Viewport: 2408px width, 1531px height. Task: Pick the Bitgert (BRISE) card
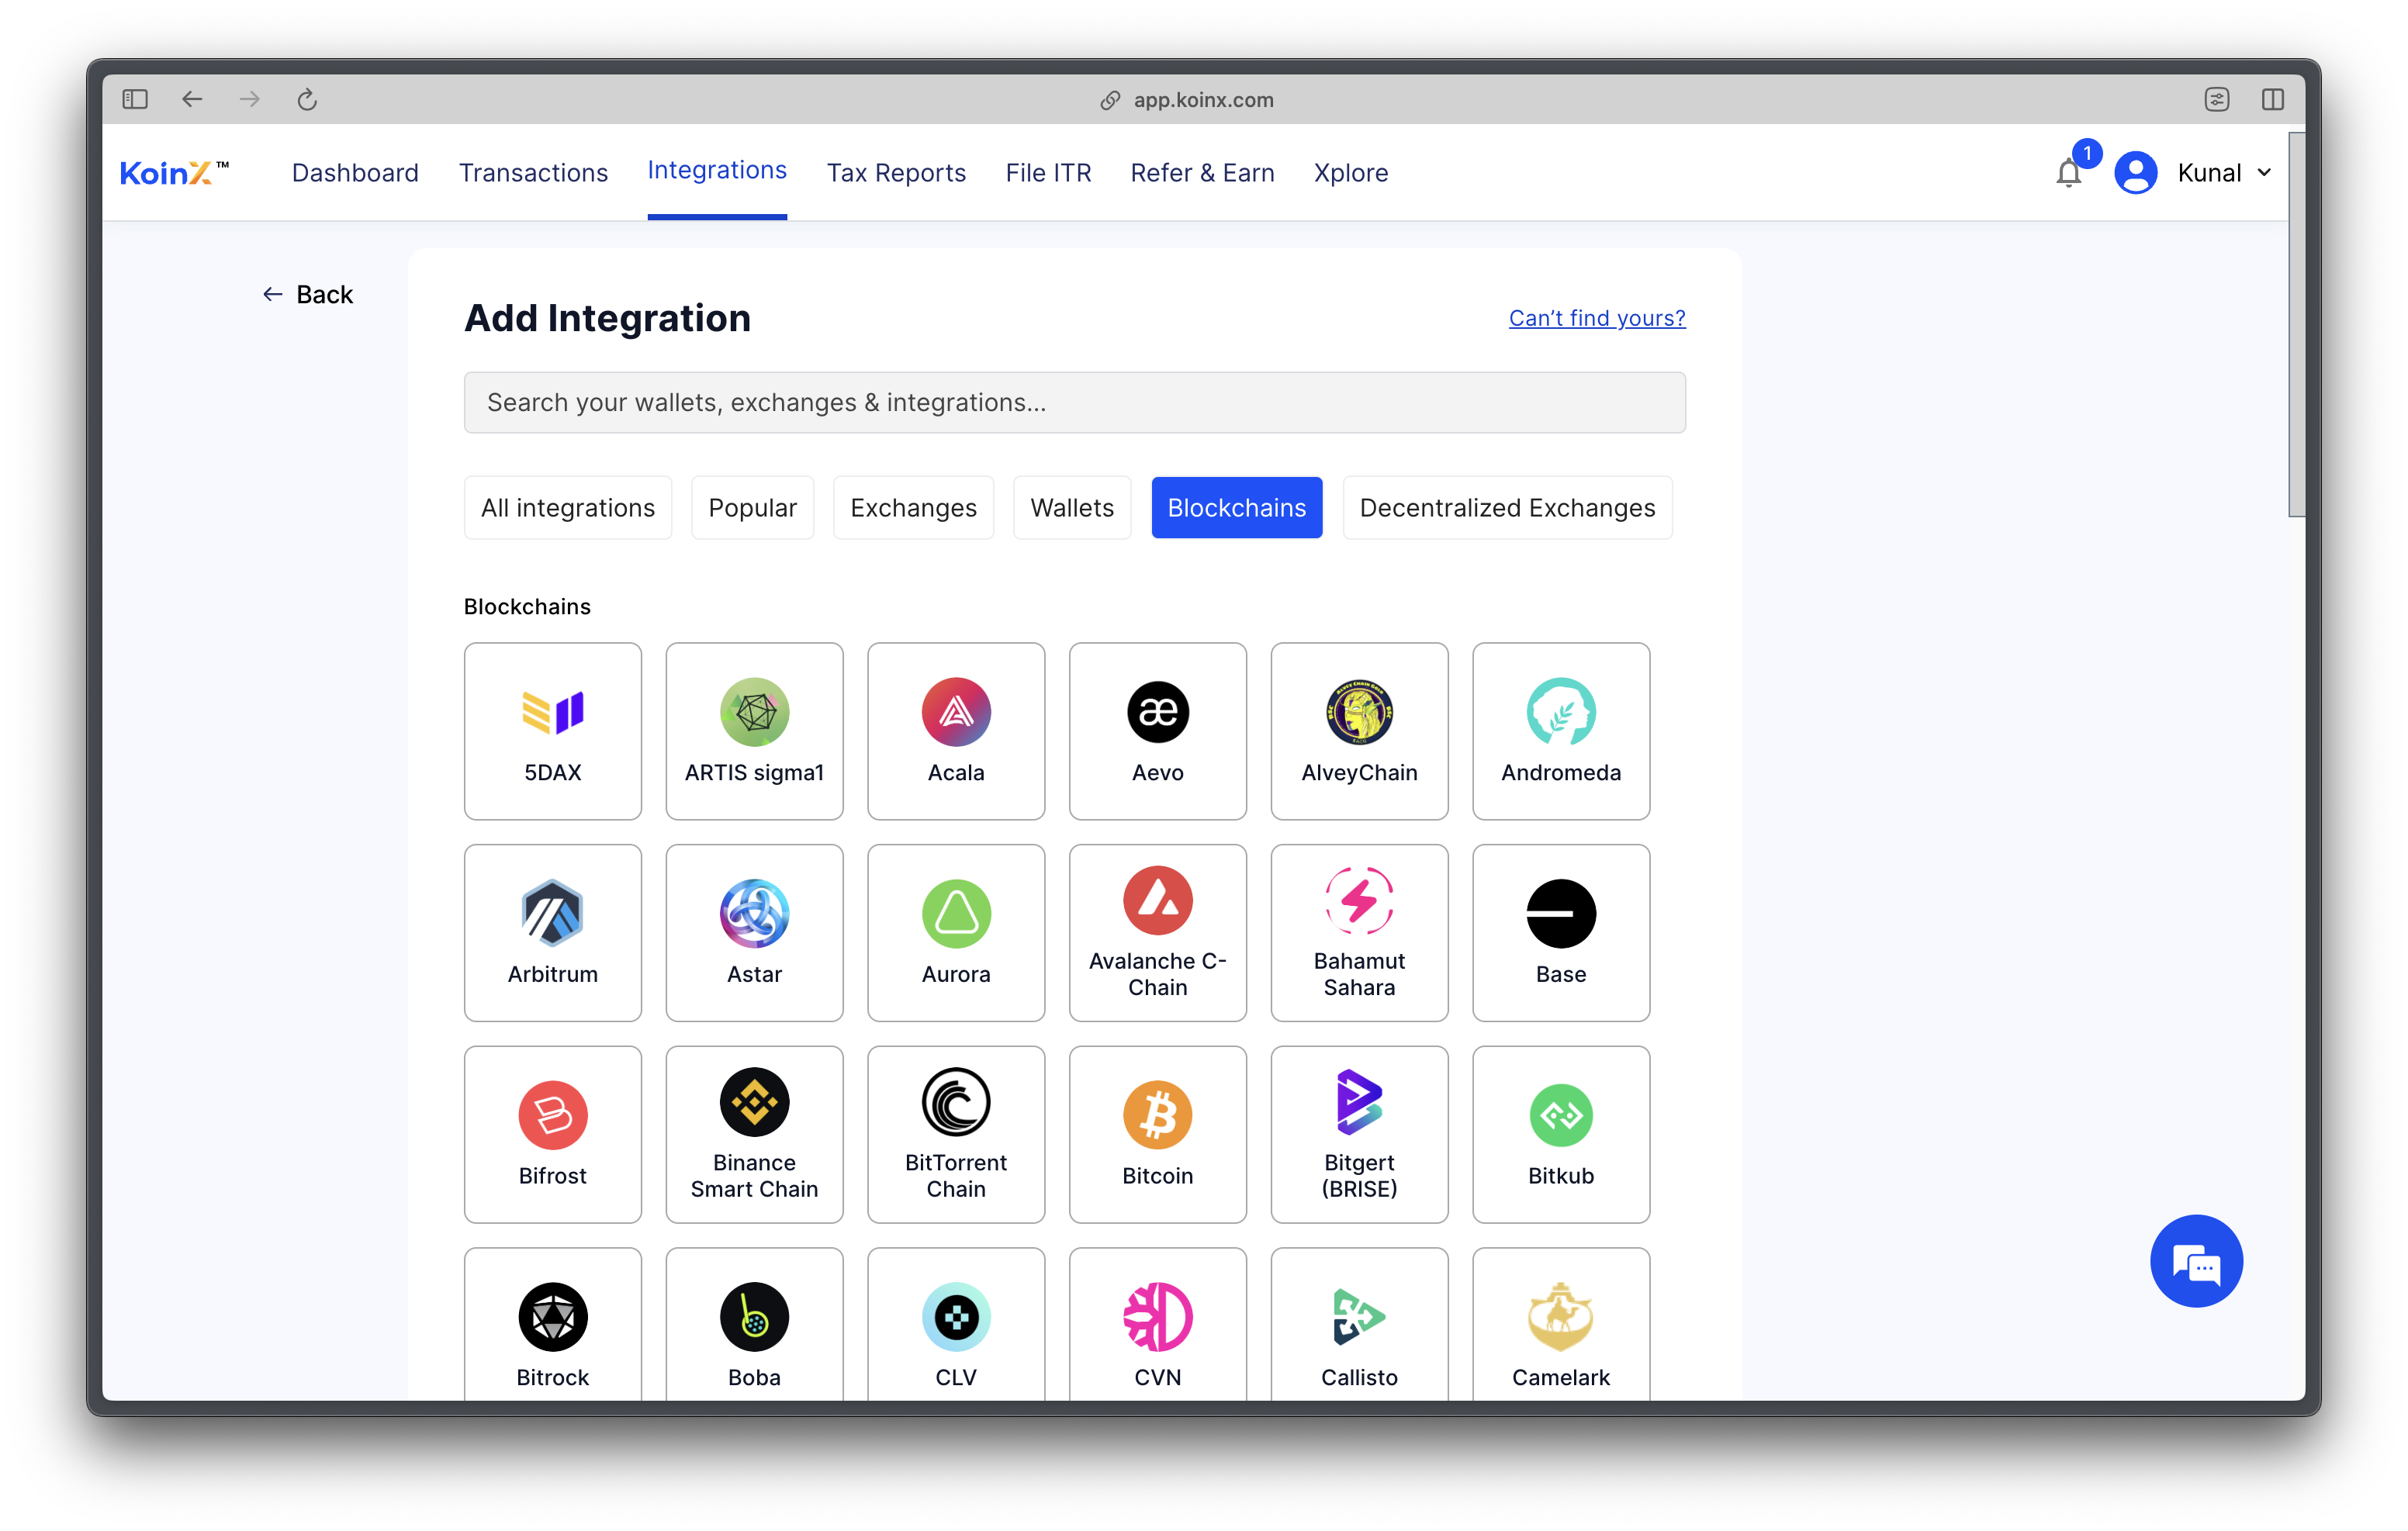pos(1359,1134)
